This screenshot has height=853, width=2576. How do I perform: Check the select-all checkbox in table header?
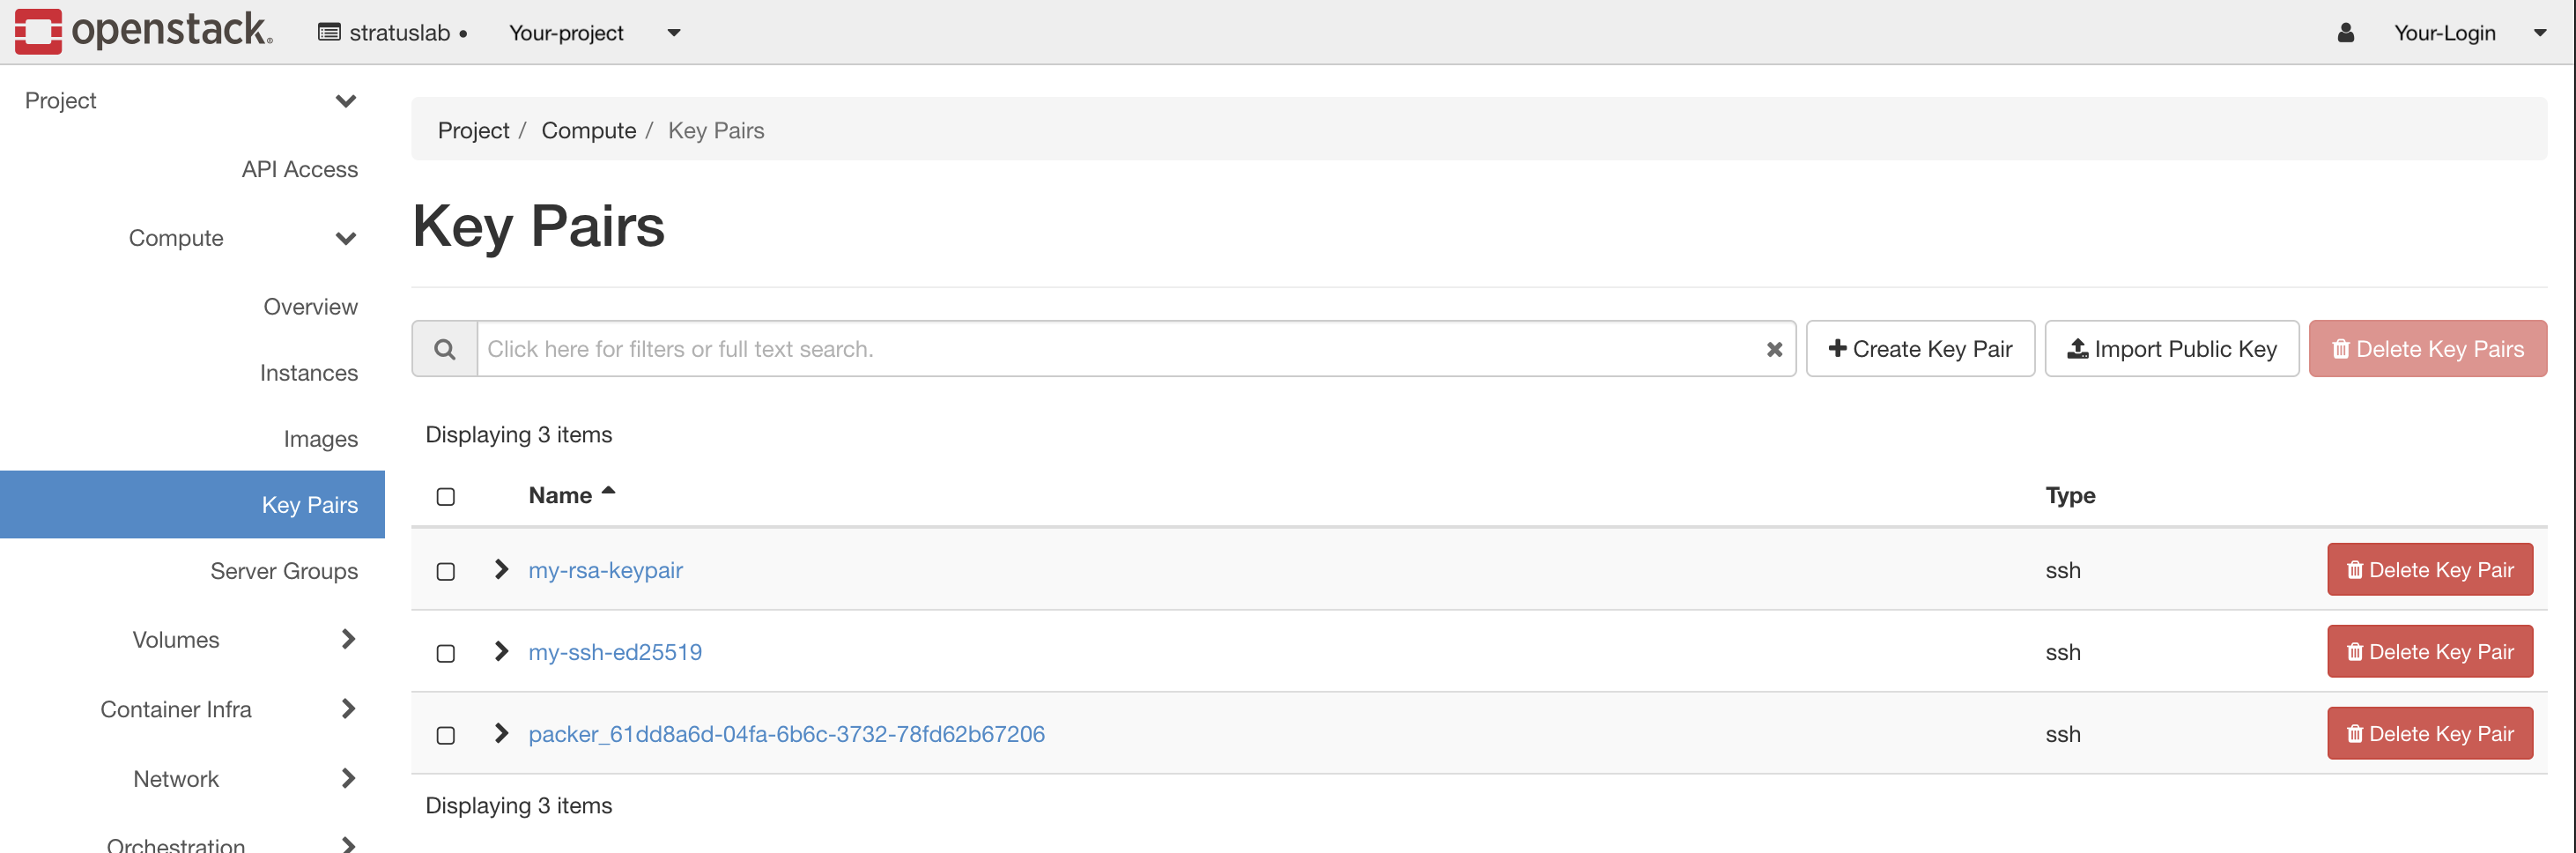pyautogui.click(x=445, y=495)
